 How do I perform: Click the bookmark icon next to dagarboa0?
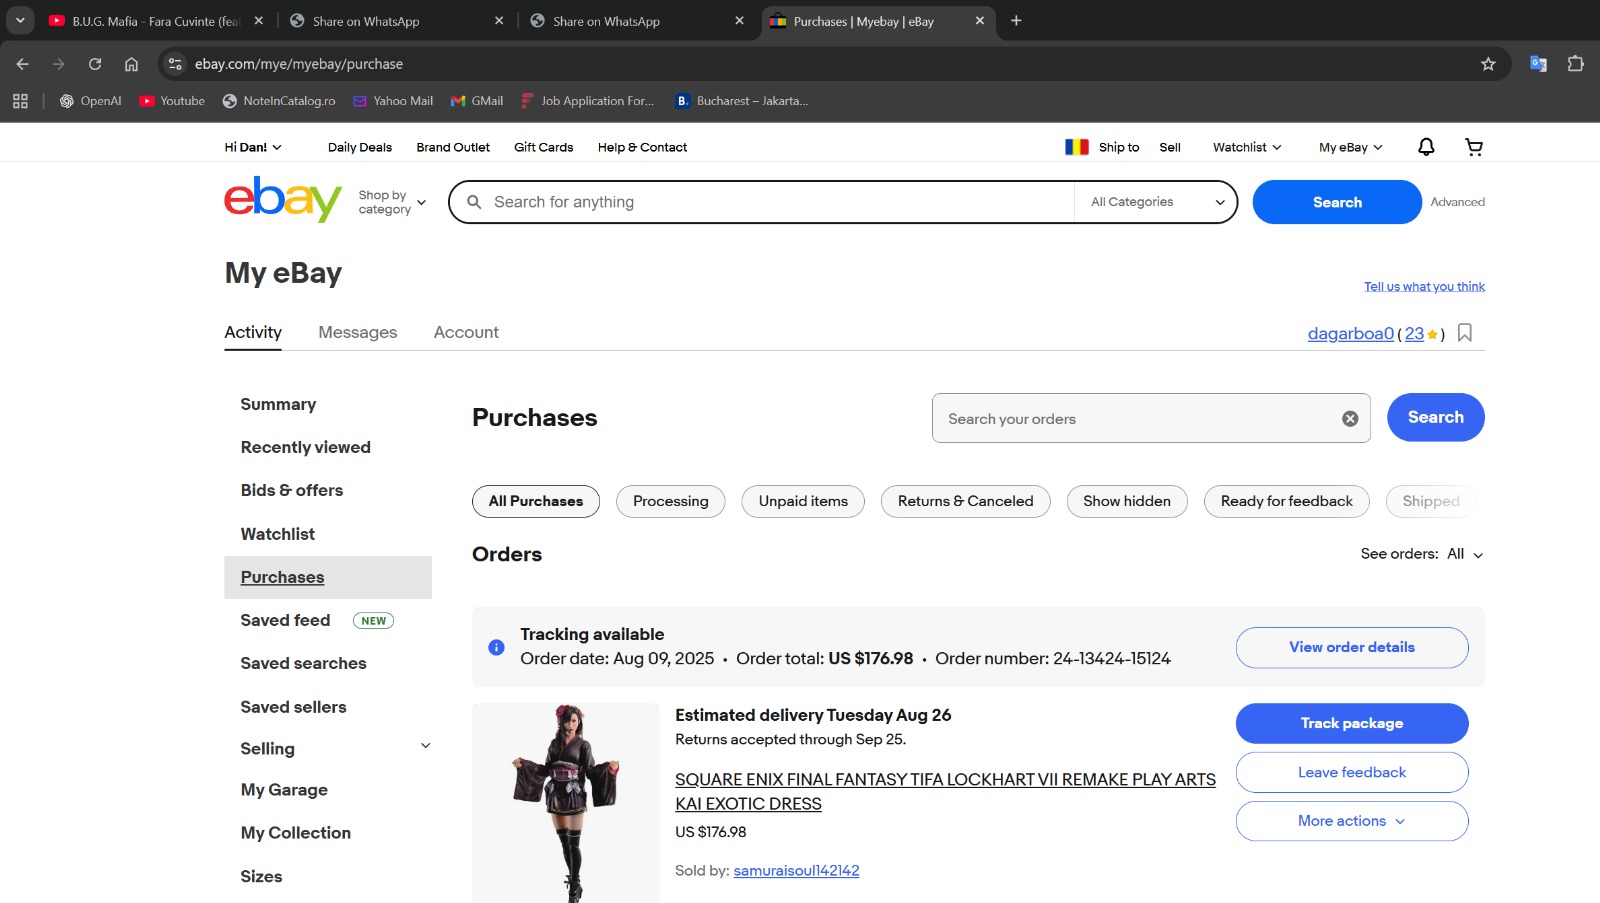(x=1465, y=333)
